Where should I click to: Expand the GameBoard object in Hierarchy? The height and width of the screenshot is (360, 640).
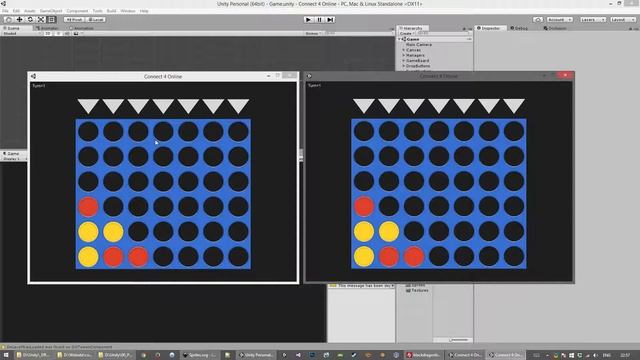[x=404, y=60]
